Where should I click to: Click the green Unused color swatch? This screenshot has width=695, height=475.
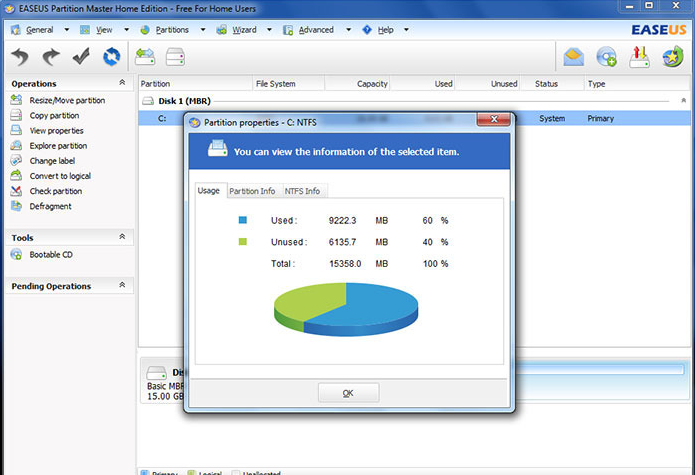[242, 241]
